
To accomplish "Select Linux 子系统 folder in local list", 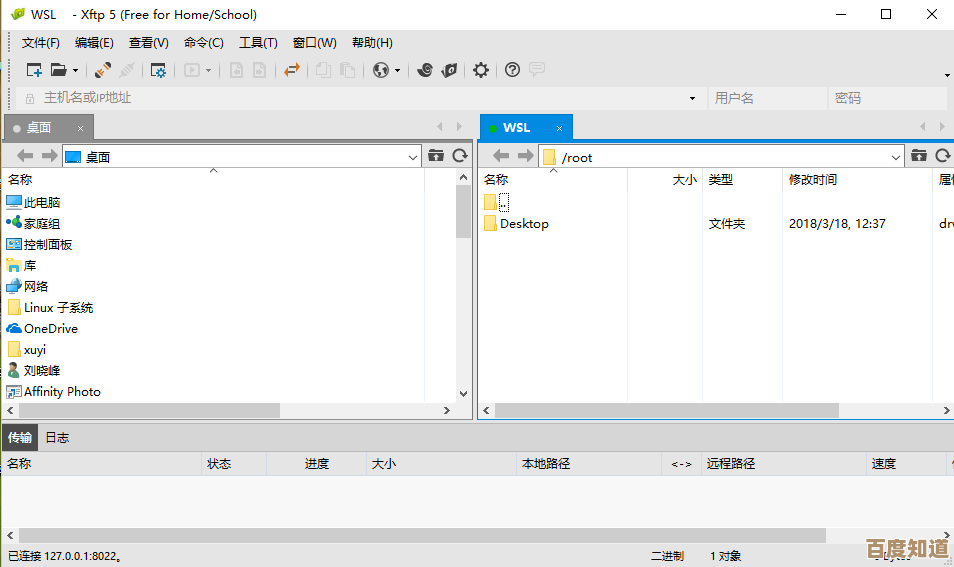I will [x=58, y=308].
